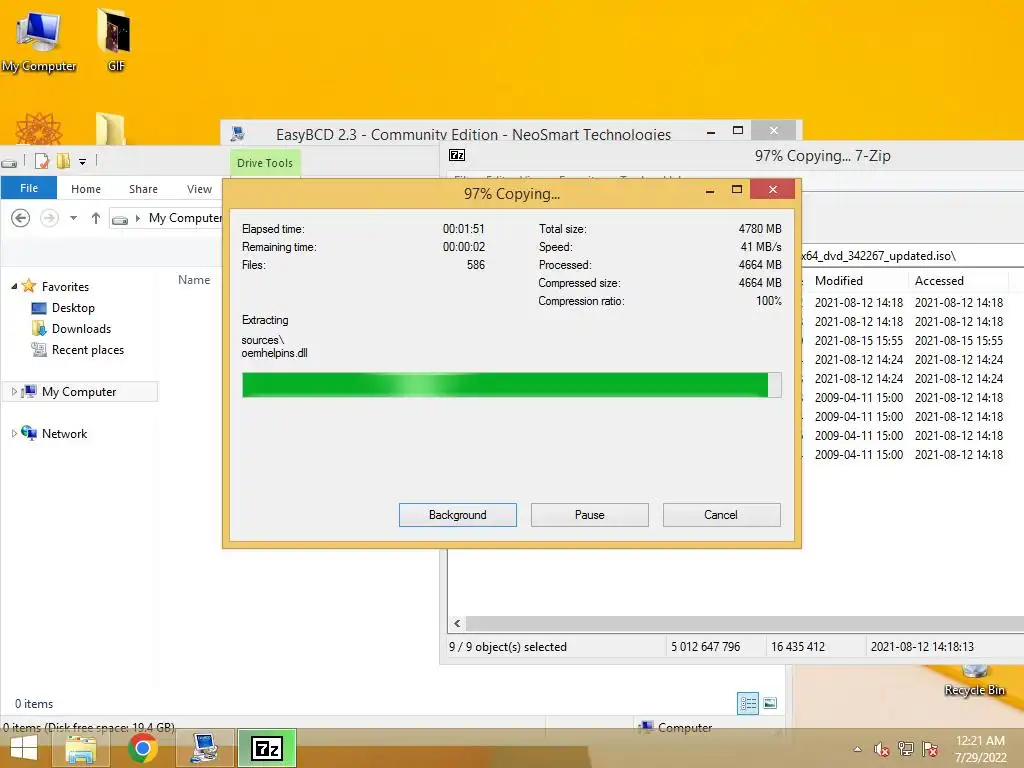
Task: Open the taskbar clock showing 12:21 AM
Action: click(x=980, y=749)
